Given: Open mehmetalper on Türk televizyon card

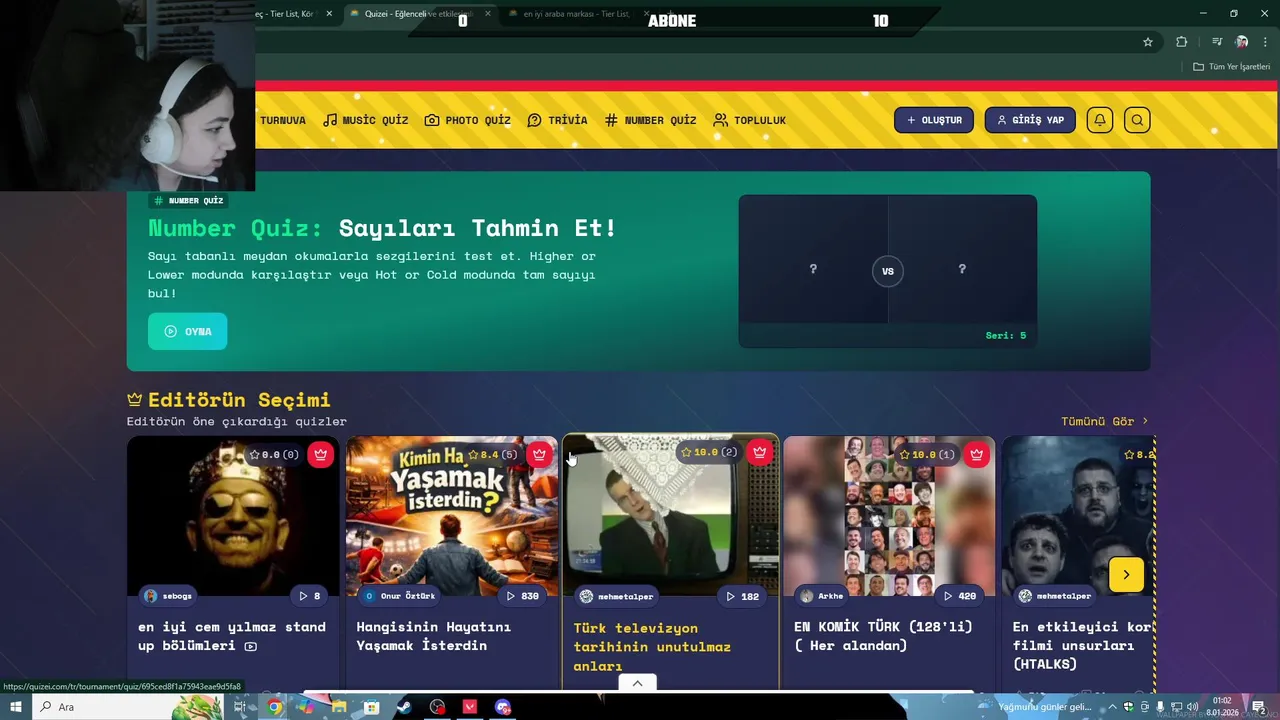Looking at the screenshot, I should click(617, 596).
